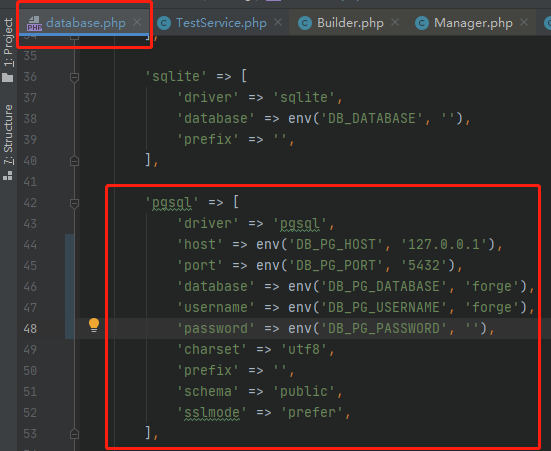The height and width of the screenshot is (451, 551).
Task: Place cursor on 'DB_PG_PASSWORD' string
Action: [x=383, y=329]
